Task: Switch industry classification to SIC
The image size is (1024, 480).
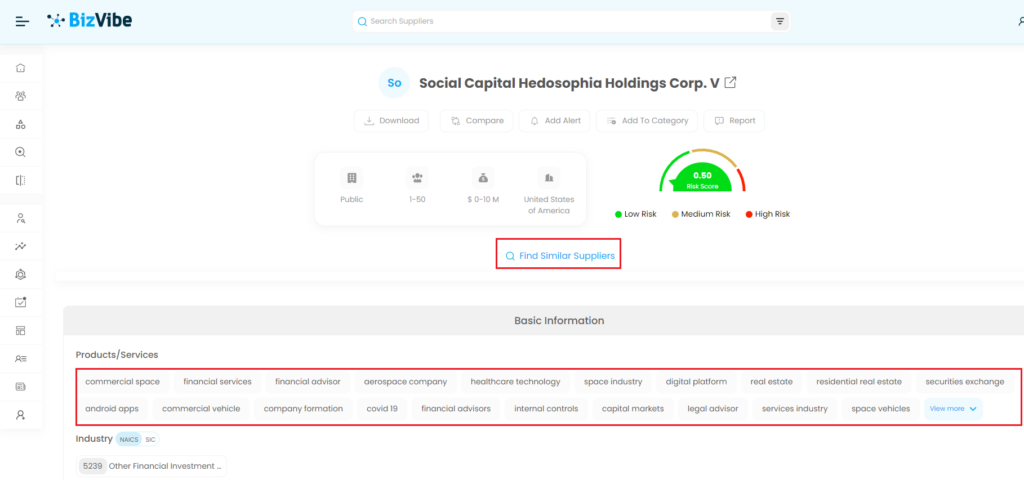Action: (x=150, y=439)
